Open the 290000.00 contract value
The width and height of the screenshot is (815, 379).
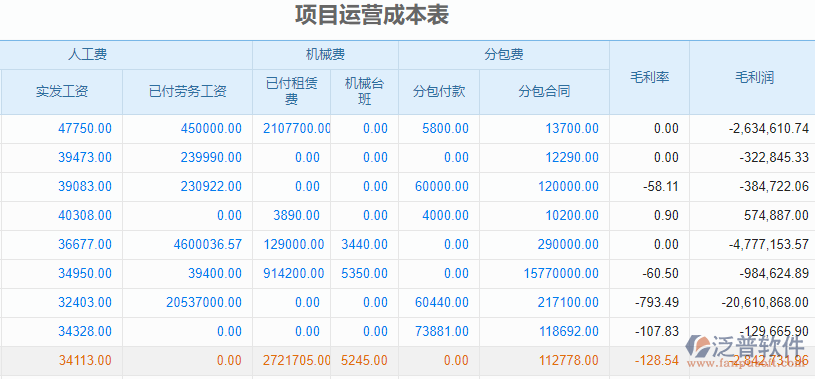tap(568, 244)
